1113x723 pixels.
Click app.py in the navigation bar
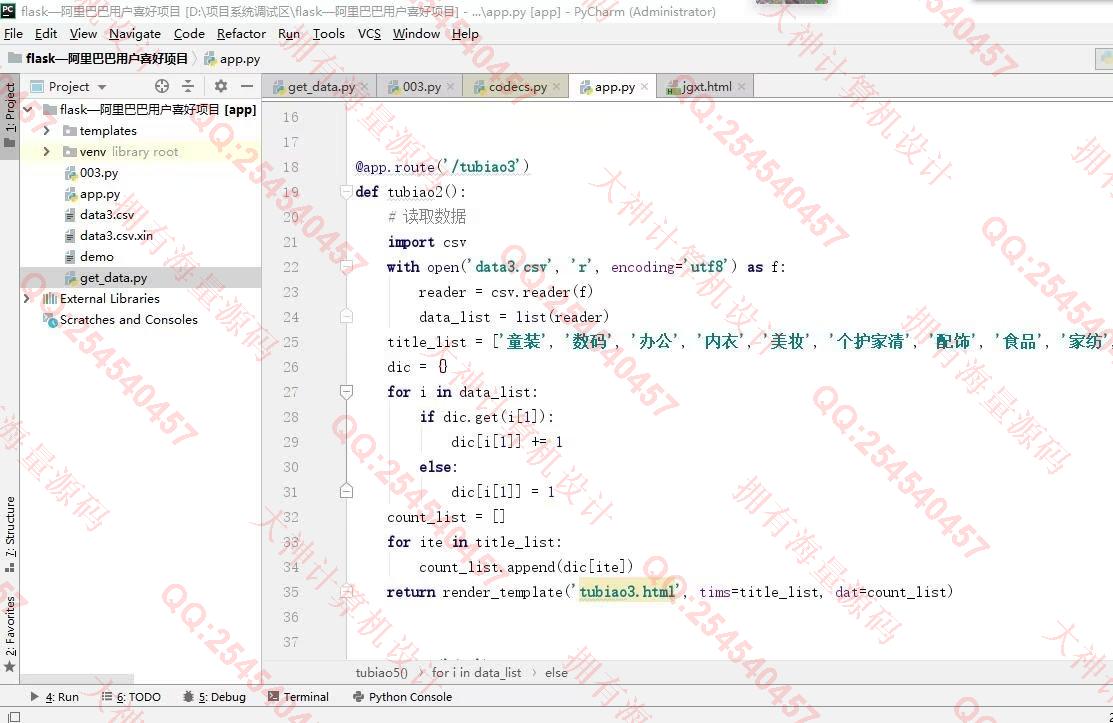tap(233, 59)
